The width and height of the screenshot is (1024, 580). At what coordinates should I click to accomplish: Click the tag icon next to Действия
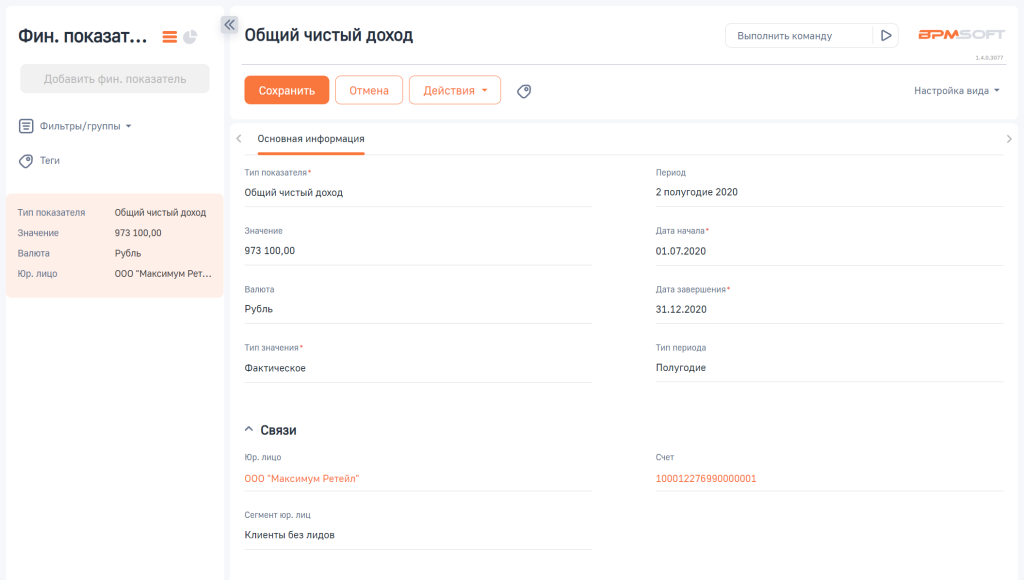point(524,90)
